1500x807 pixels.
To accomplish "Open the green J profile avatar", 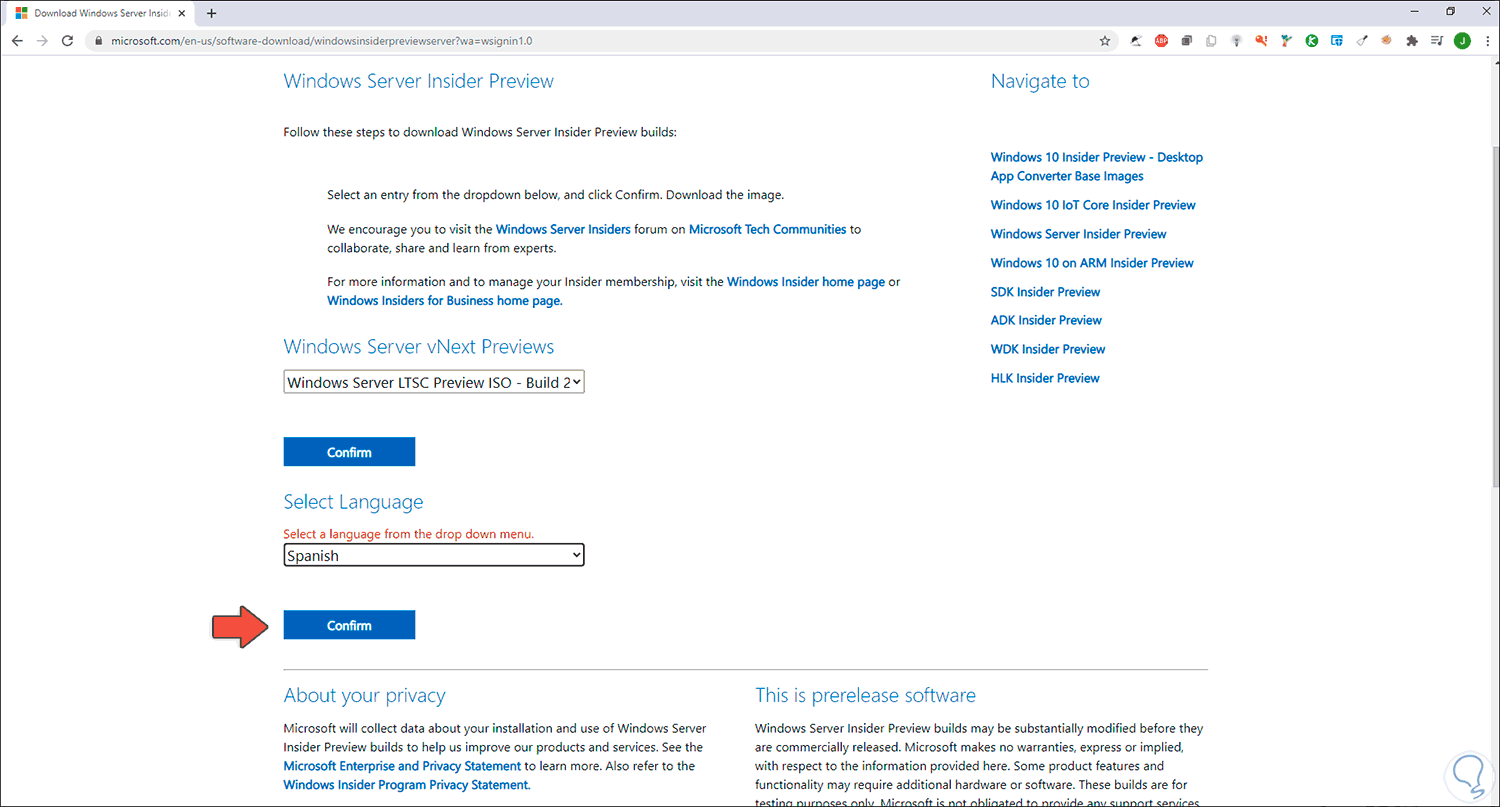I will pyautogui.click(x=1462, y=41).
